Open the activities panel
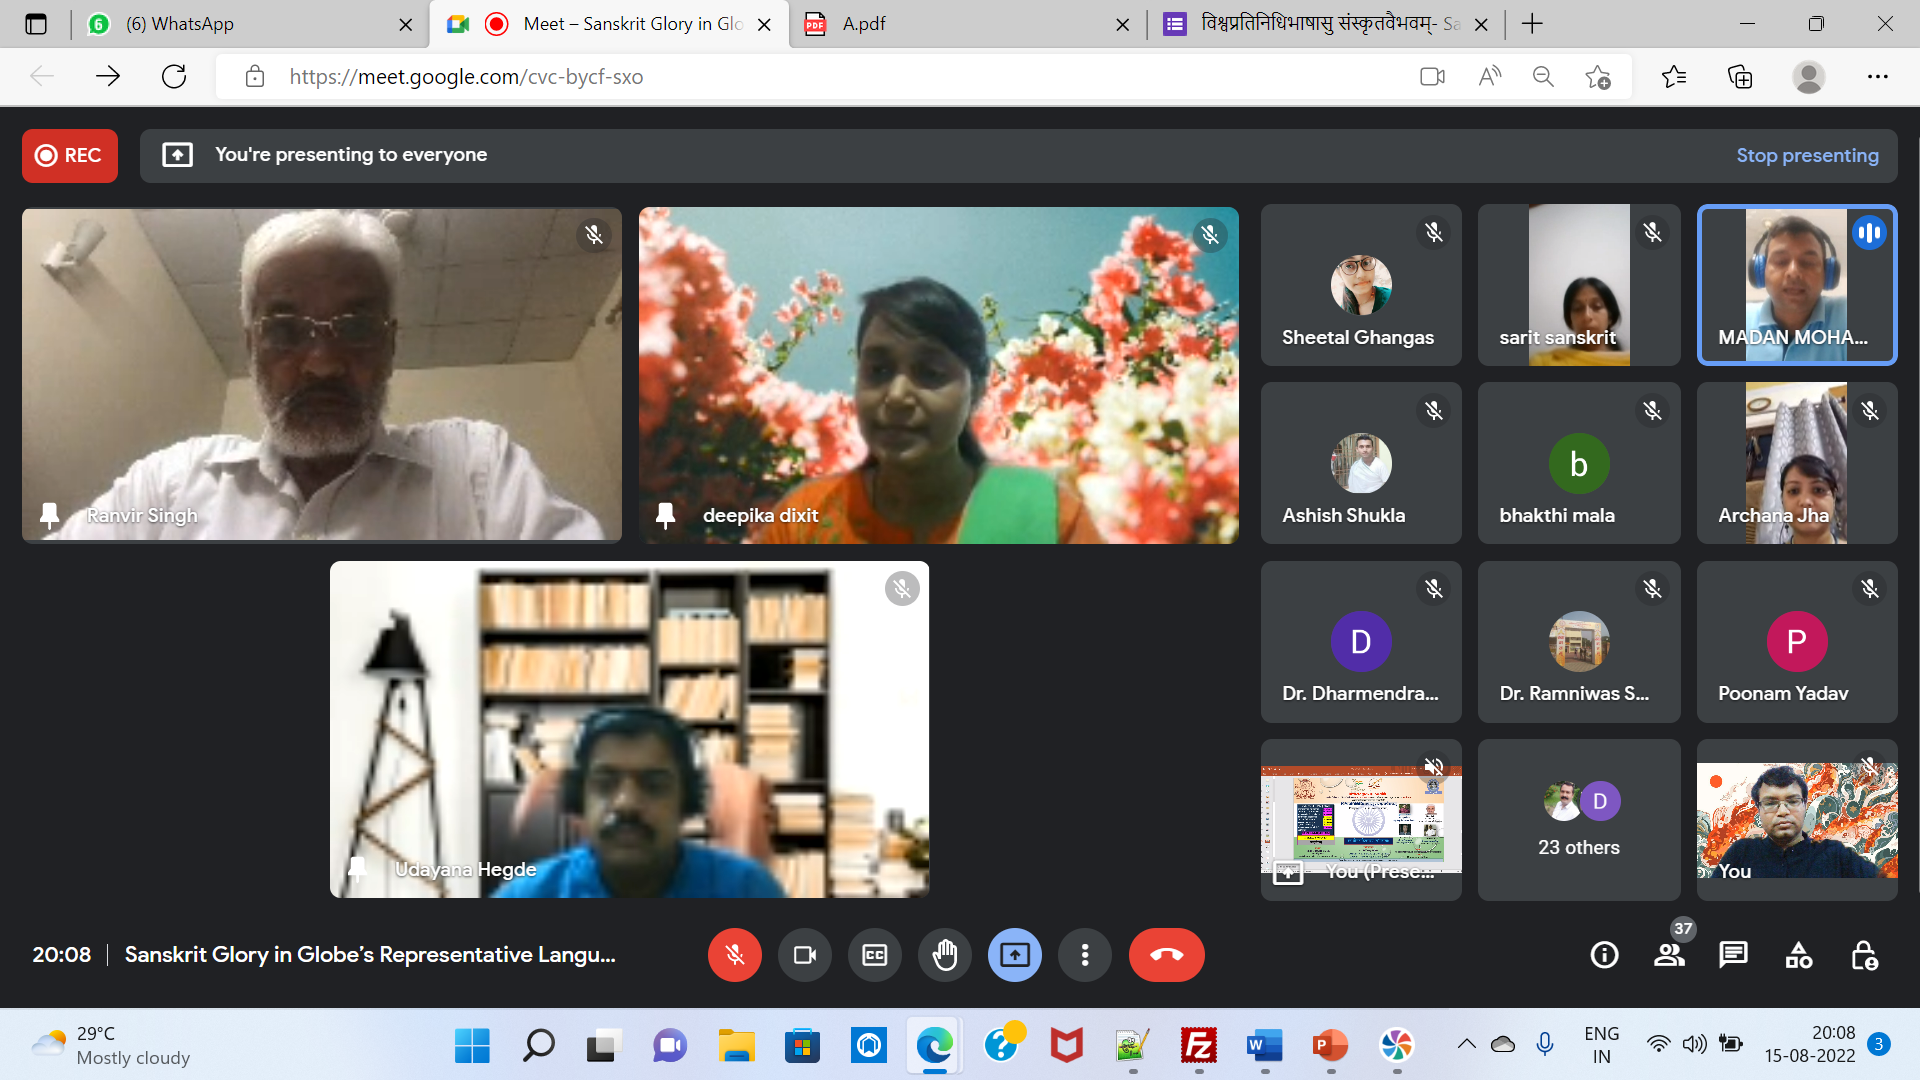This screenshot has height=1080, width=1920. [x=1798, y=955]
